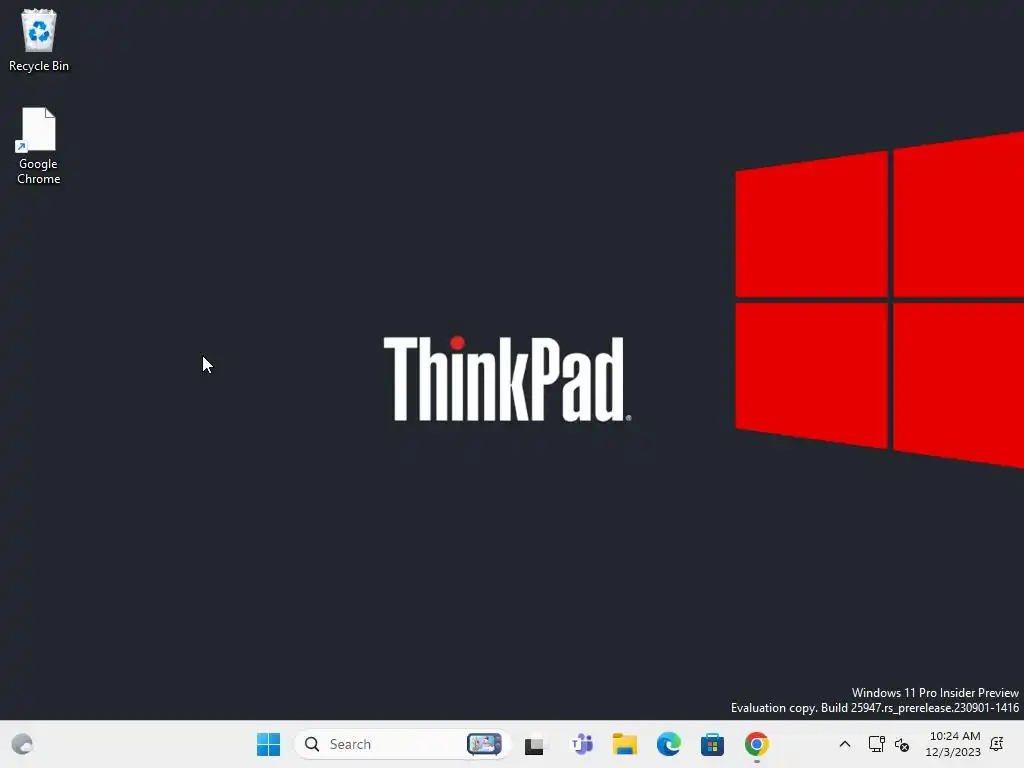Open Microsoft Store from the taskbar
The width and height of the screenshot is (1024, 768).
tap(712, 744)
